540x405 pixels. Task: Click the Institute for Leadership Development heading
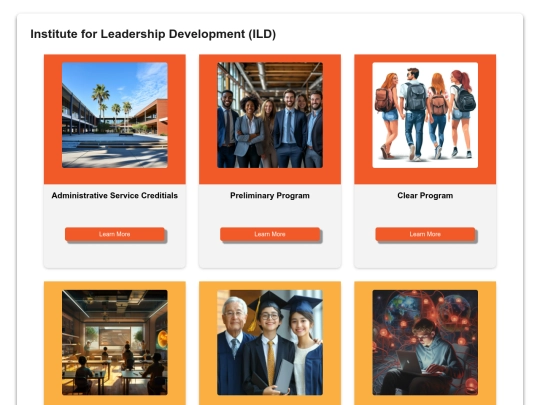(153, 34)
